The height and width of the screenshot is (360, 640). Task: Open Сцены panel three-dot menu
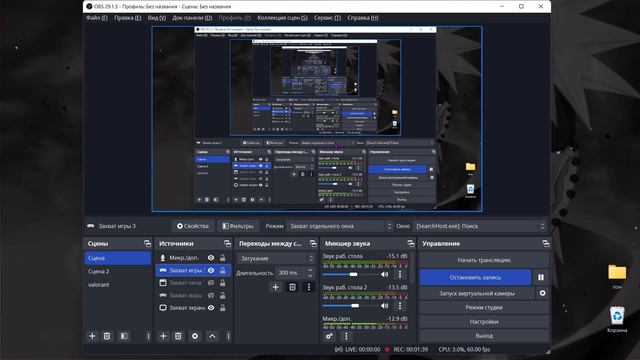[148, 336]
